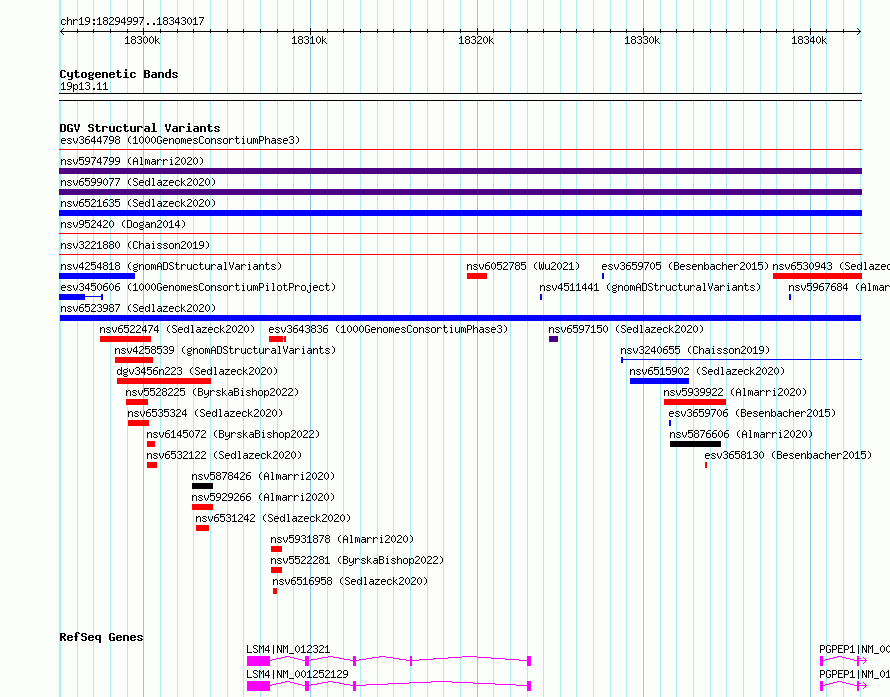Click the chr19:18294997..18343017 region label
This screenshot has height=697, width=890.
[132, 21]
